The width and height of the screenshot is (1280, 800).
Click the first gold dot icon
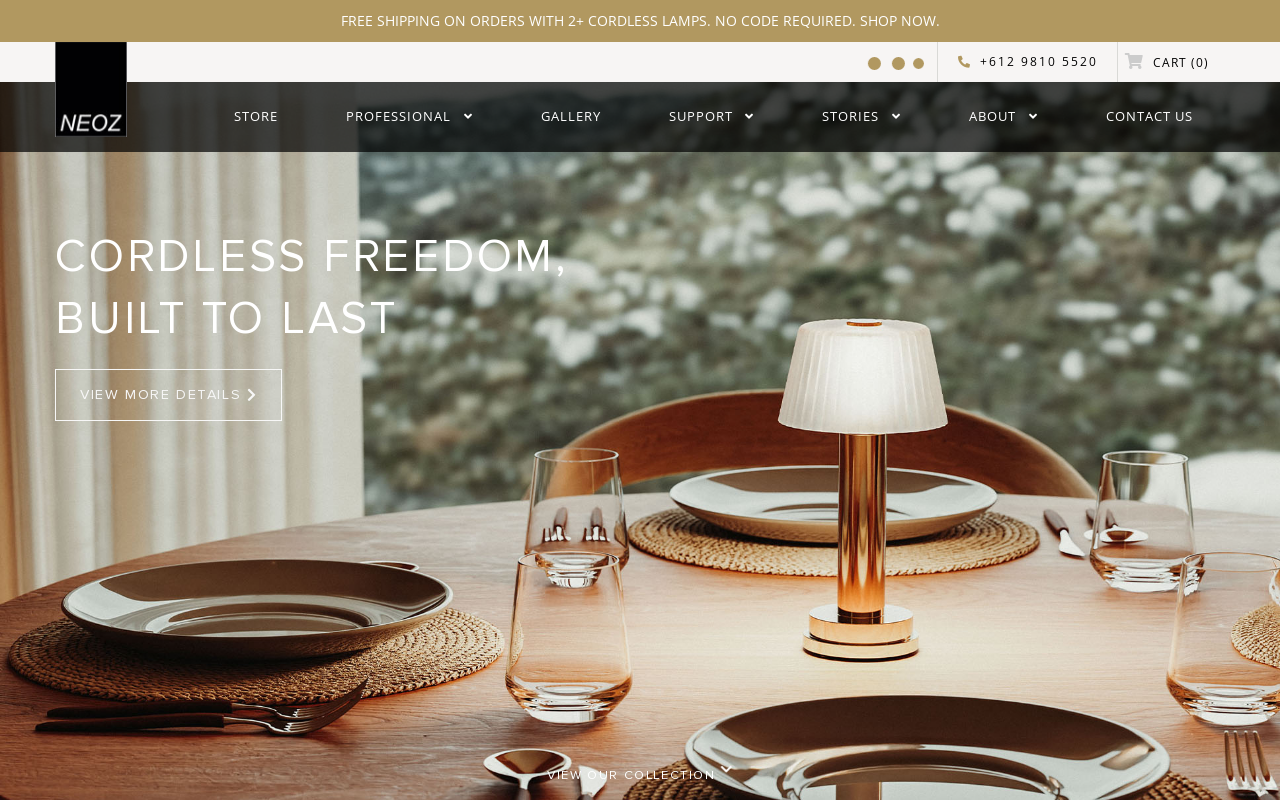coord(874,63)
